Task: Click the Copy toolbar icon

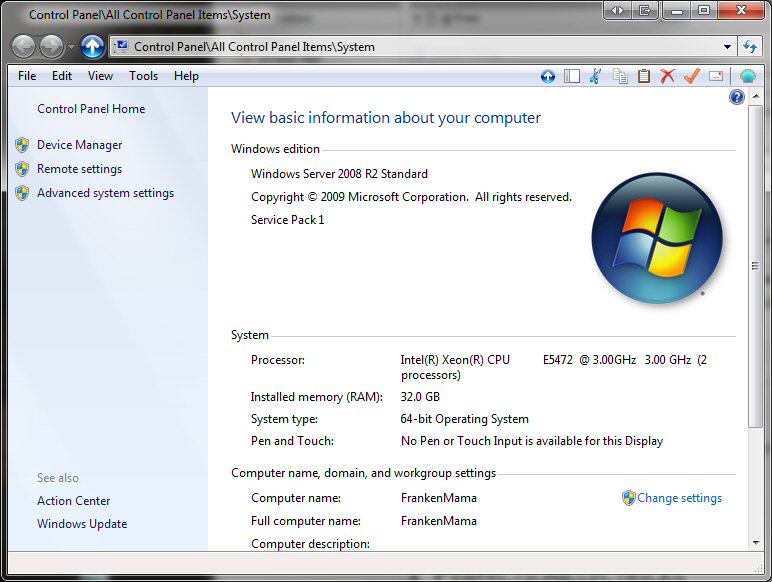Action: (620, 76)
